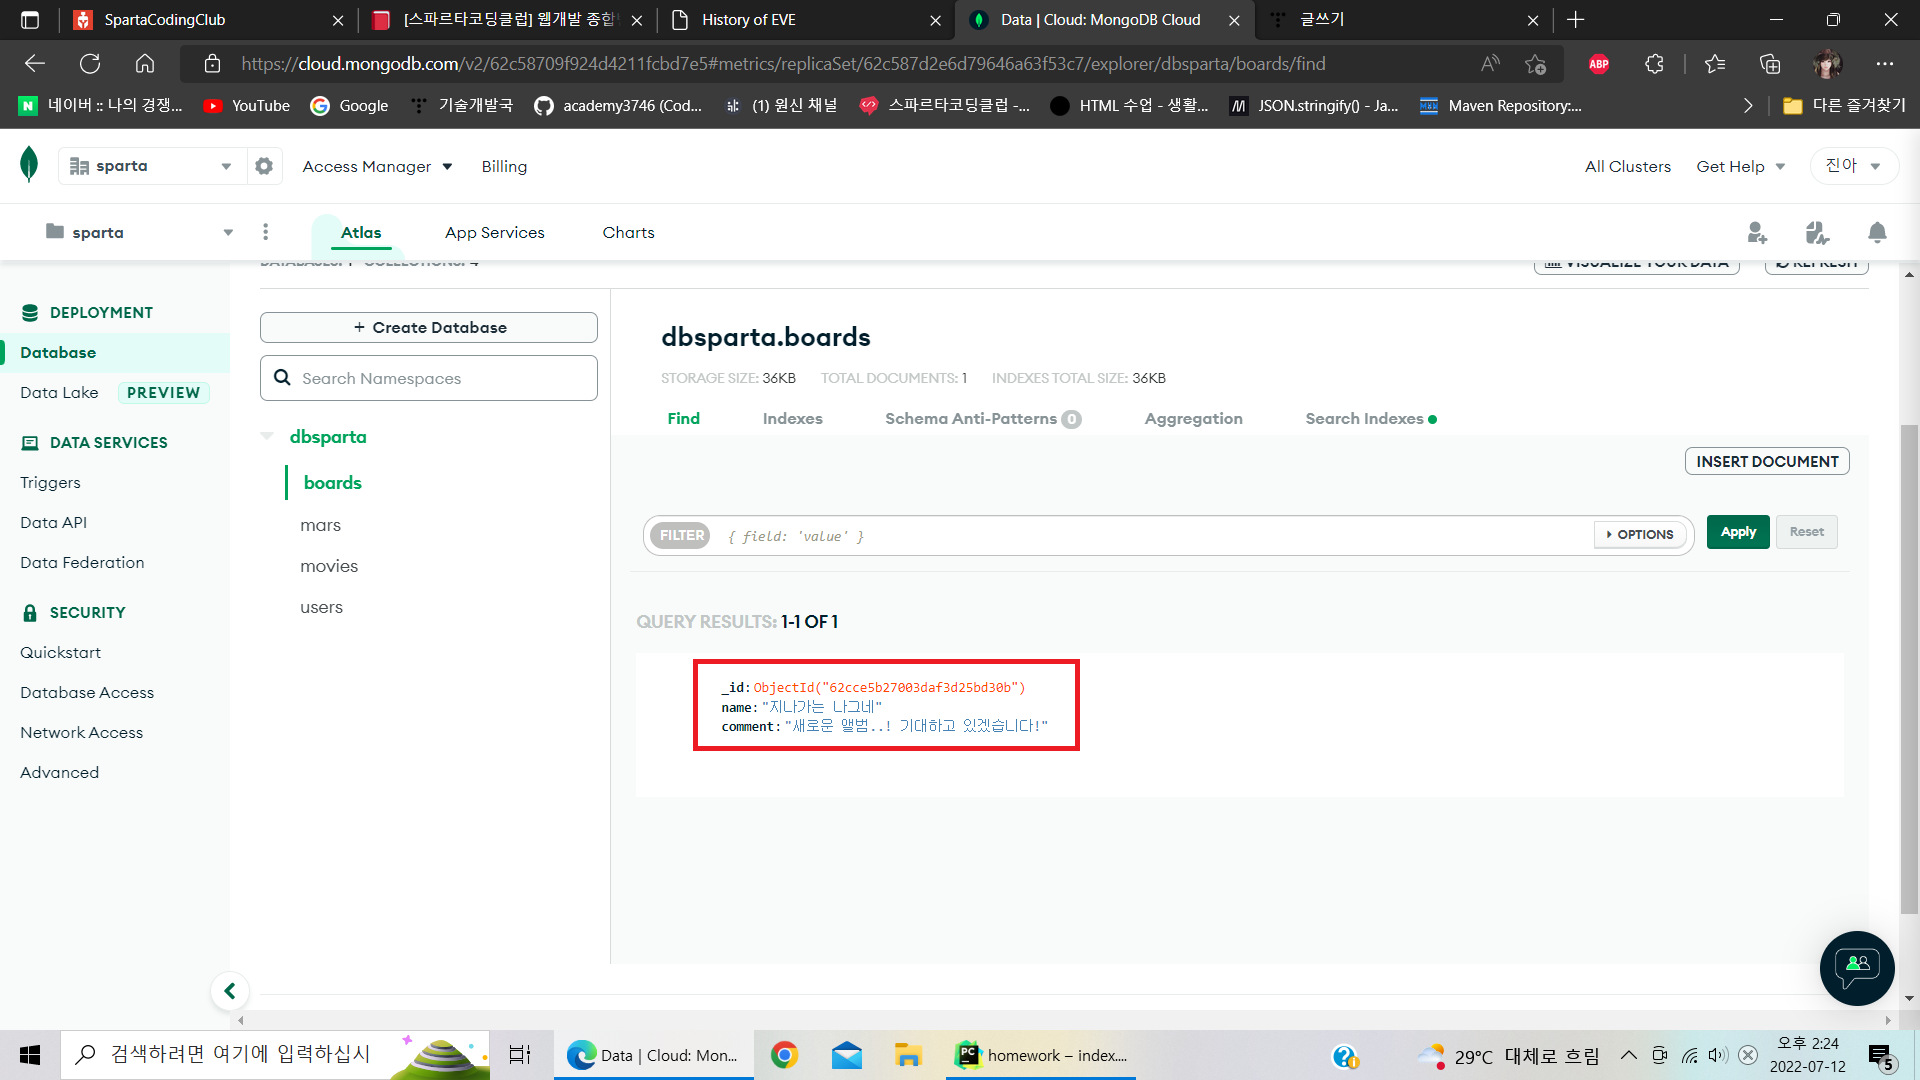This screenshot has width=1920, height=1080.
Task: Expand the OPTIONS query toggle
Action: pyautogui.click(x=1640, y=535)
